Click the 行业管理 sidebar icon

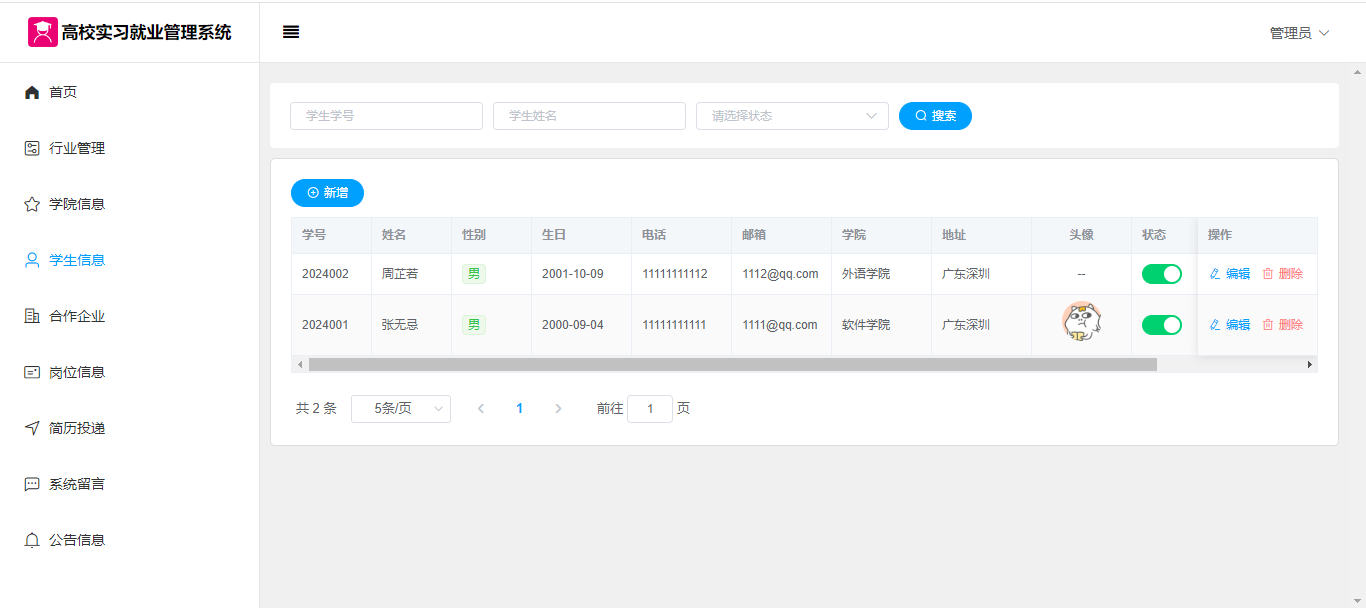(32, 148)
